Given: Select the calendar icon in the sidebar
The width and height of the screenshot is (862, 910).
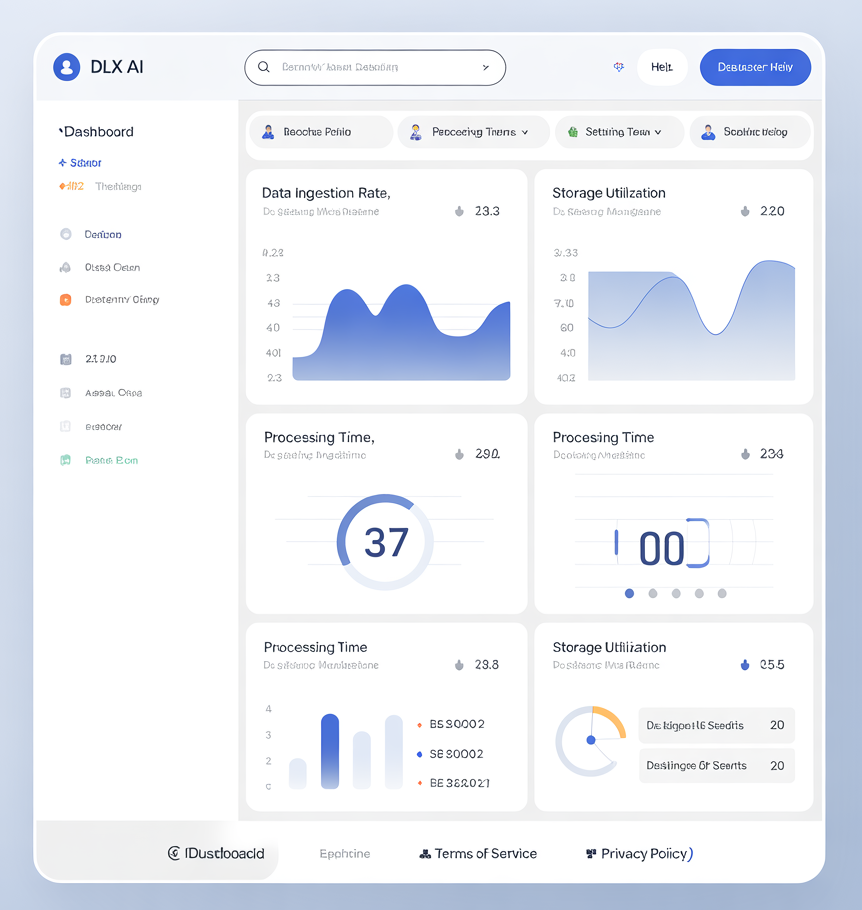Looking at the screenshot, I should [65, 359].
